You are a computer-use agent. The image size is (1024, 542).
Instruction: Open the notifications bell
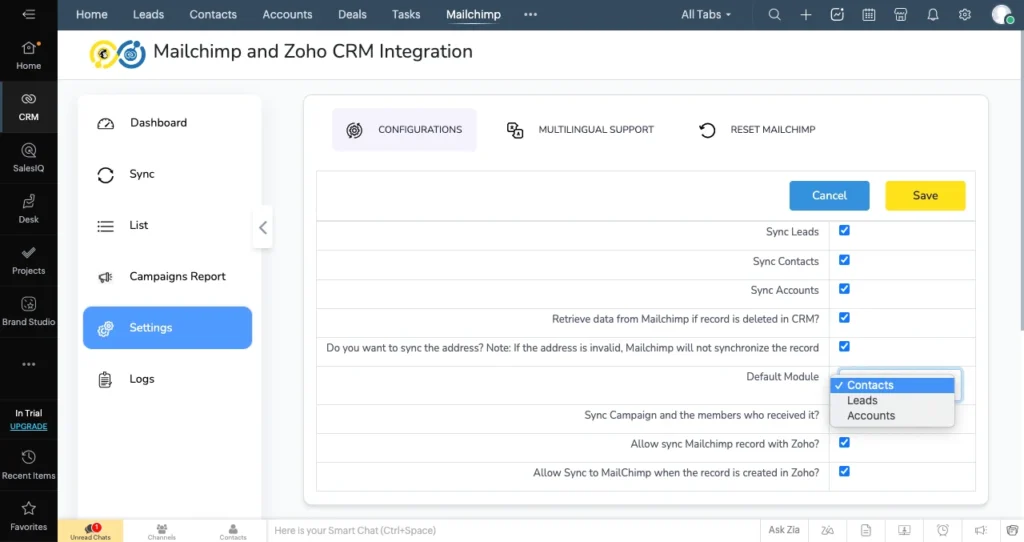(933, 14)
